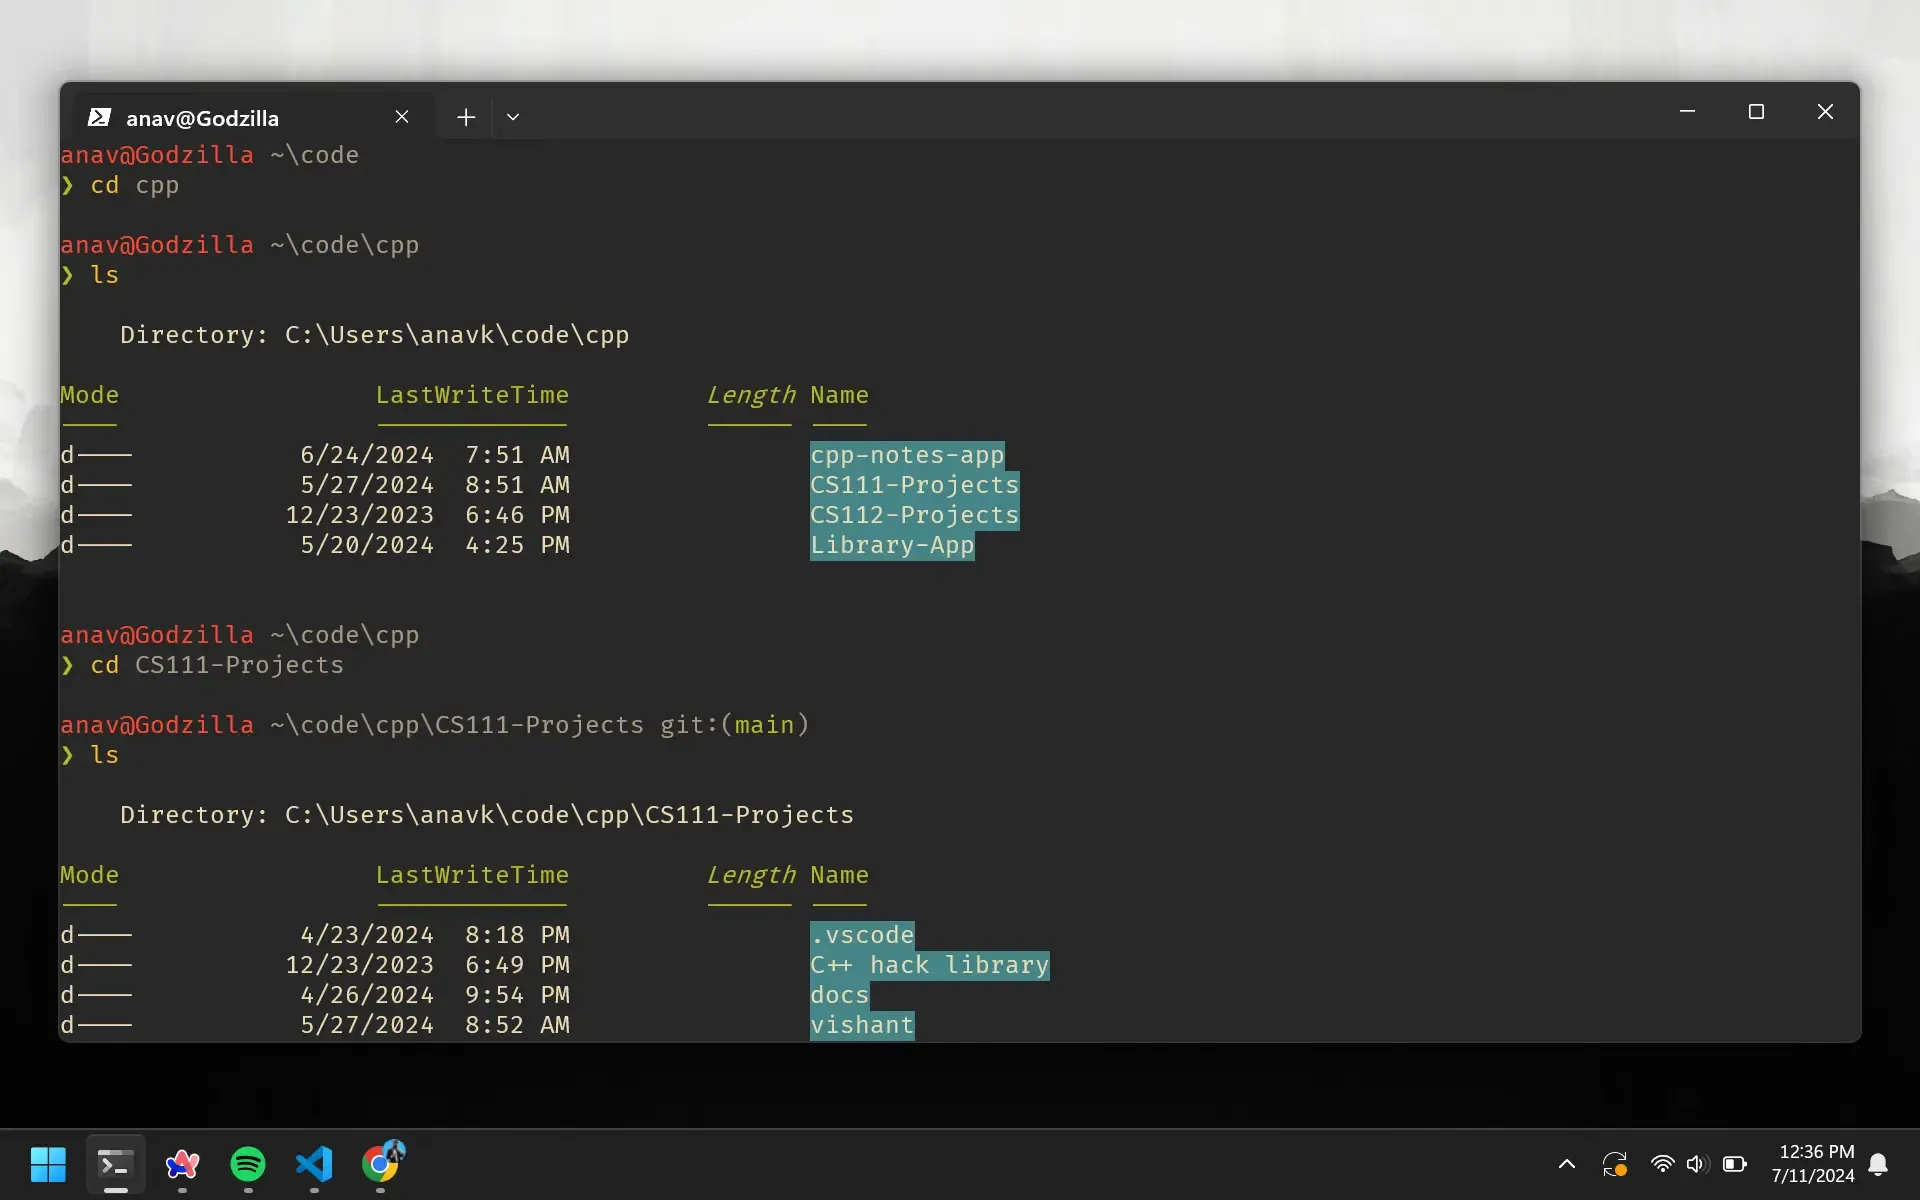Launch Visual Studio Code from taskbar
Image resolution: width=1920 pixels, height=1200 pixels.
coord(314,1165)
